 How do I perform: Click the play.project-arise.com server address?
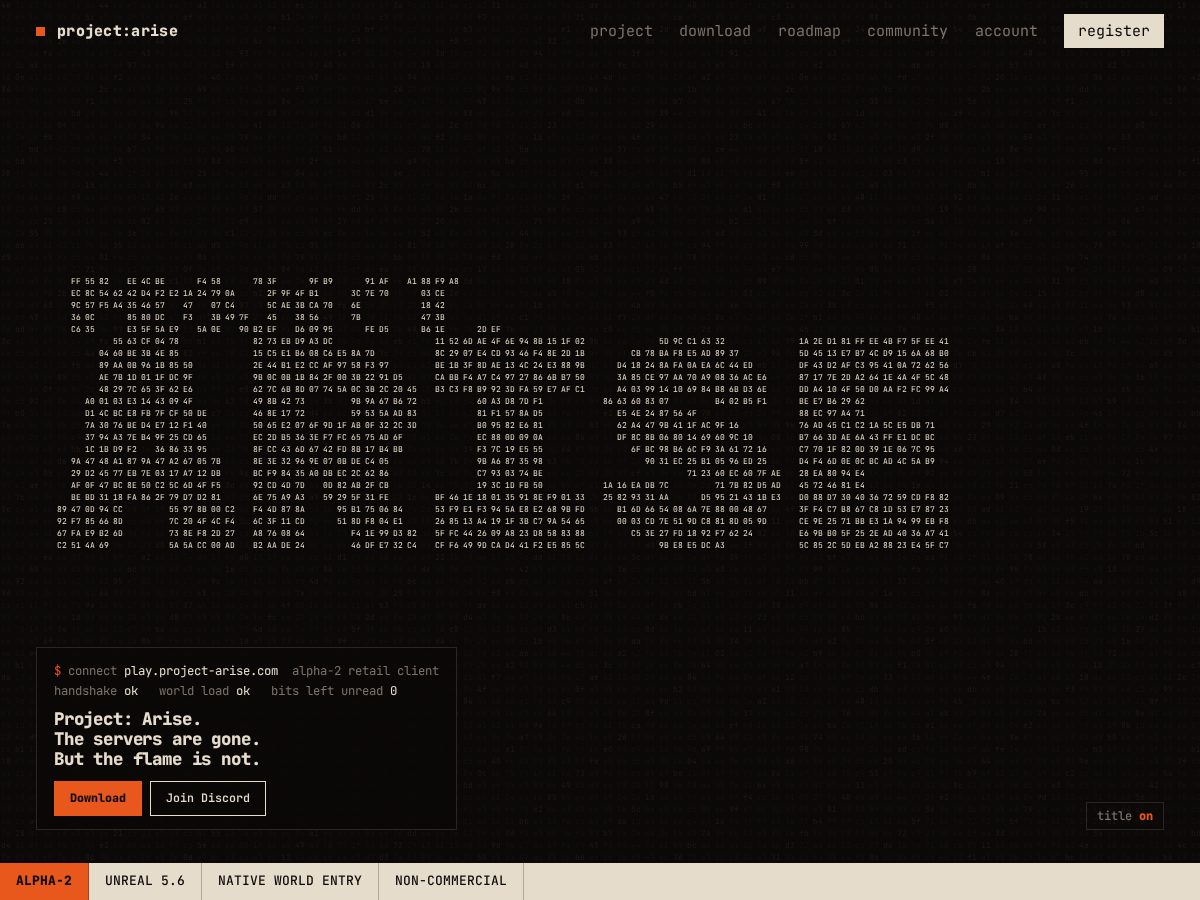coord(201,671)
